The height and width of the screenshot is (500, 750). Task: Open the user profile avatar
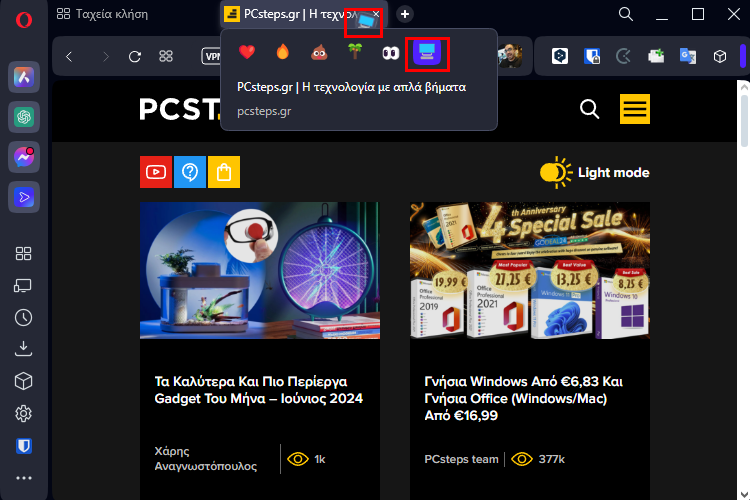510,56
